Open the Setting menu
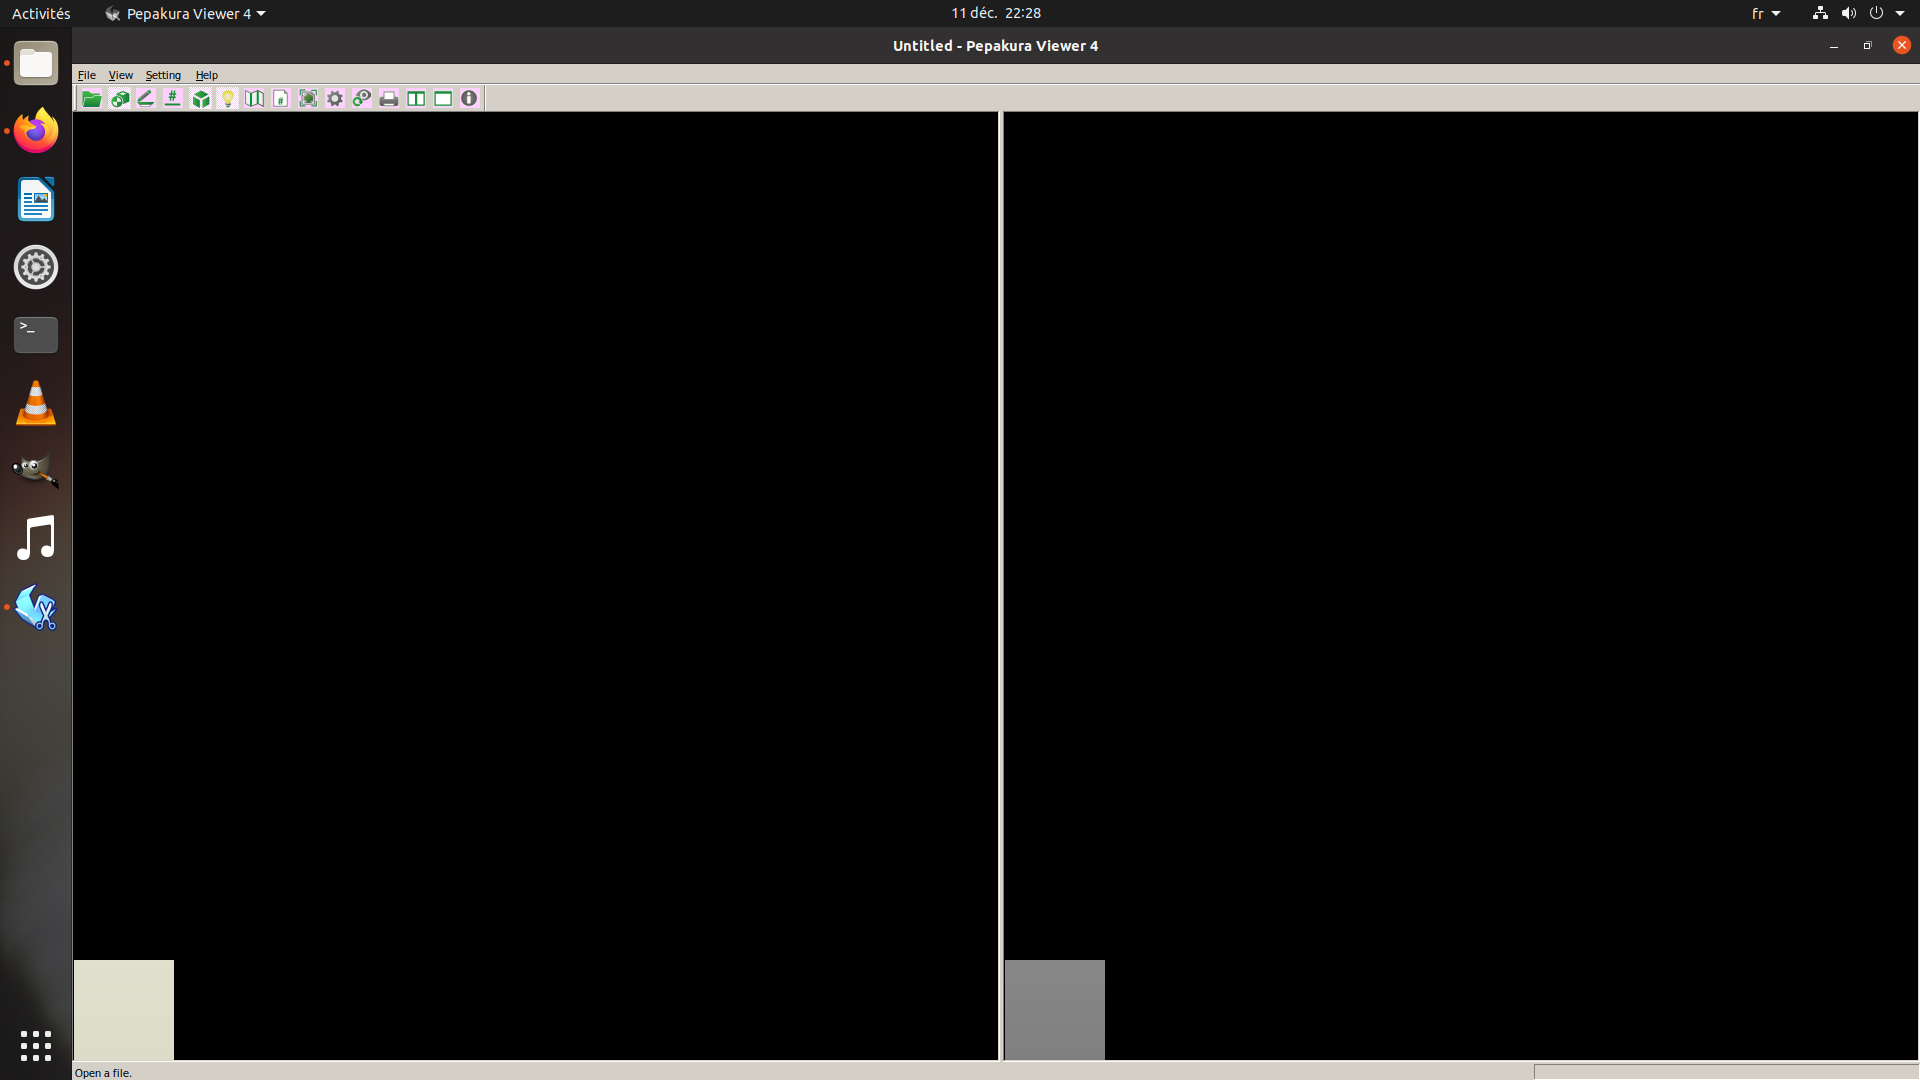This screenshot has width=1920, height=1080. (163, 75)
